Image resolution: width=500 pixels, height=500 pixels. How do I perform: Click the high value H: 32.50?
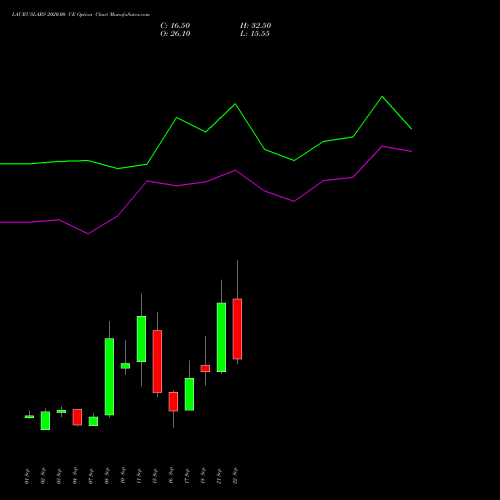click(255, 26)
